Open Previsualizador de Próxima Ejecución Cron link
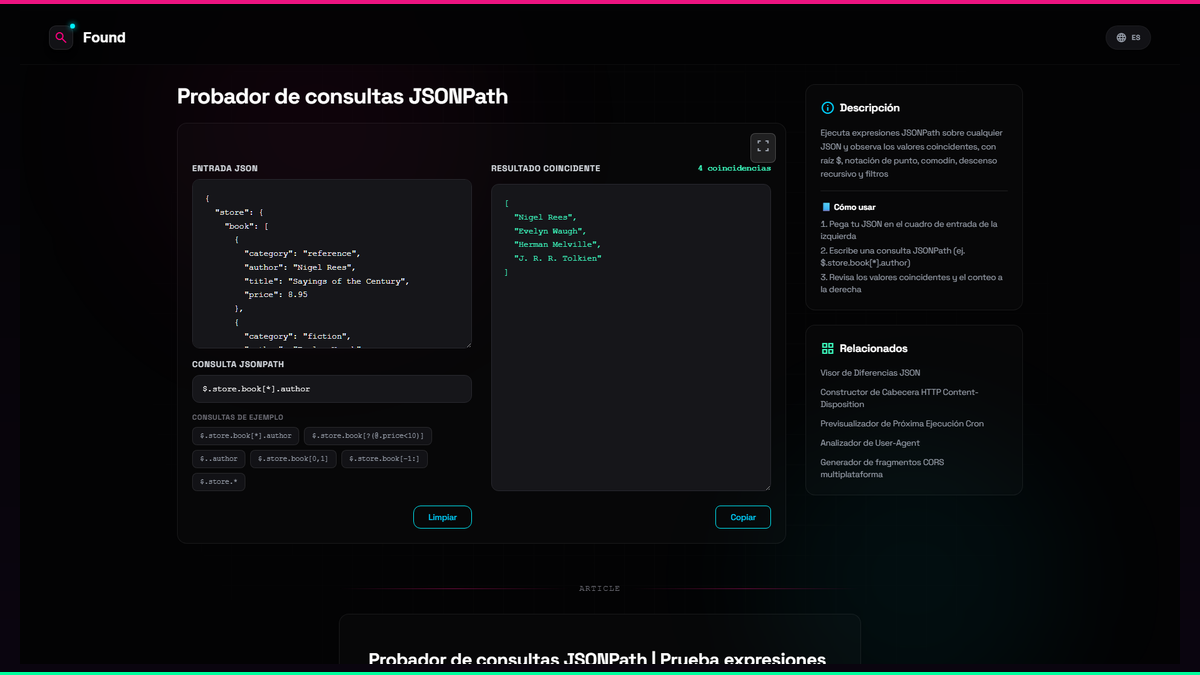The image size is (1200, 675). tap(902, 424)
